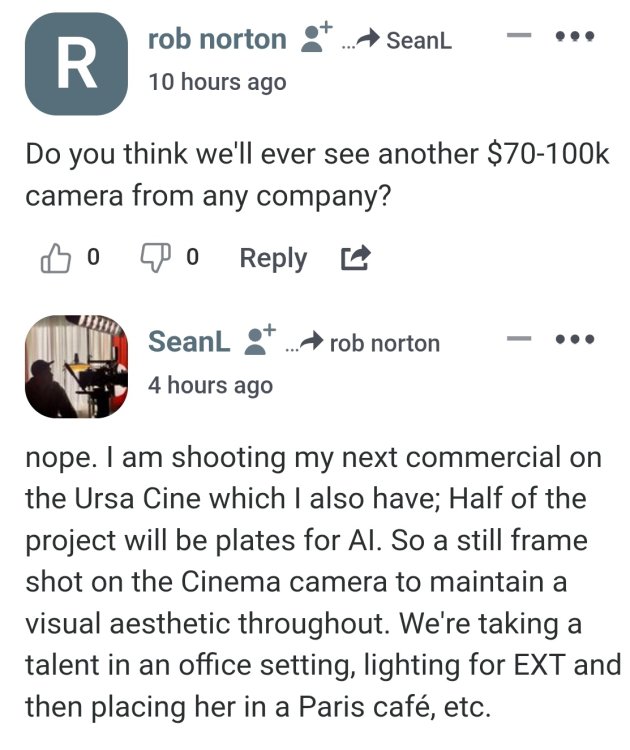Image resolution: width=630 pixels, height=750 pixels.
Task: Share rob norton's comment
Action: (354, 259)
